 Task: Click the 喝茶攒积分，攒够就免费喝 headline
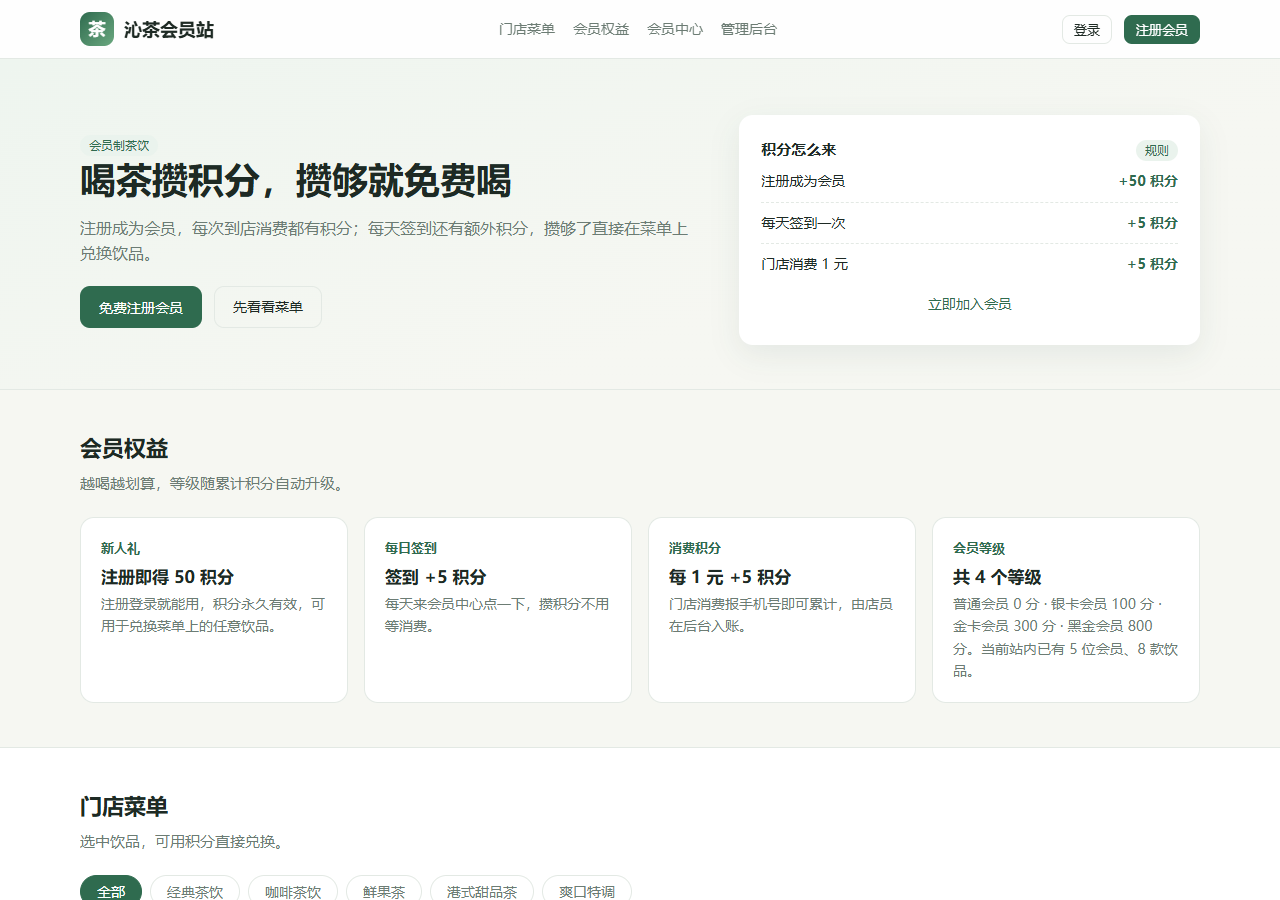point(296,181)
